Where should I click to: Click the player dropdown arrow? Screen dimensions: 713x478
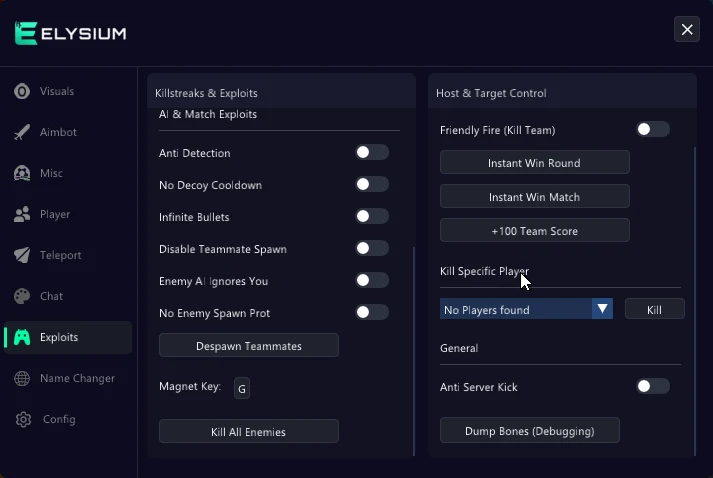pyautogui.click(x=603, y=309)
